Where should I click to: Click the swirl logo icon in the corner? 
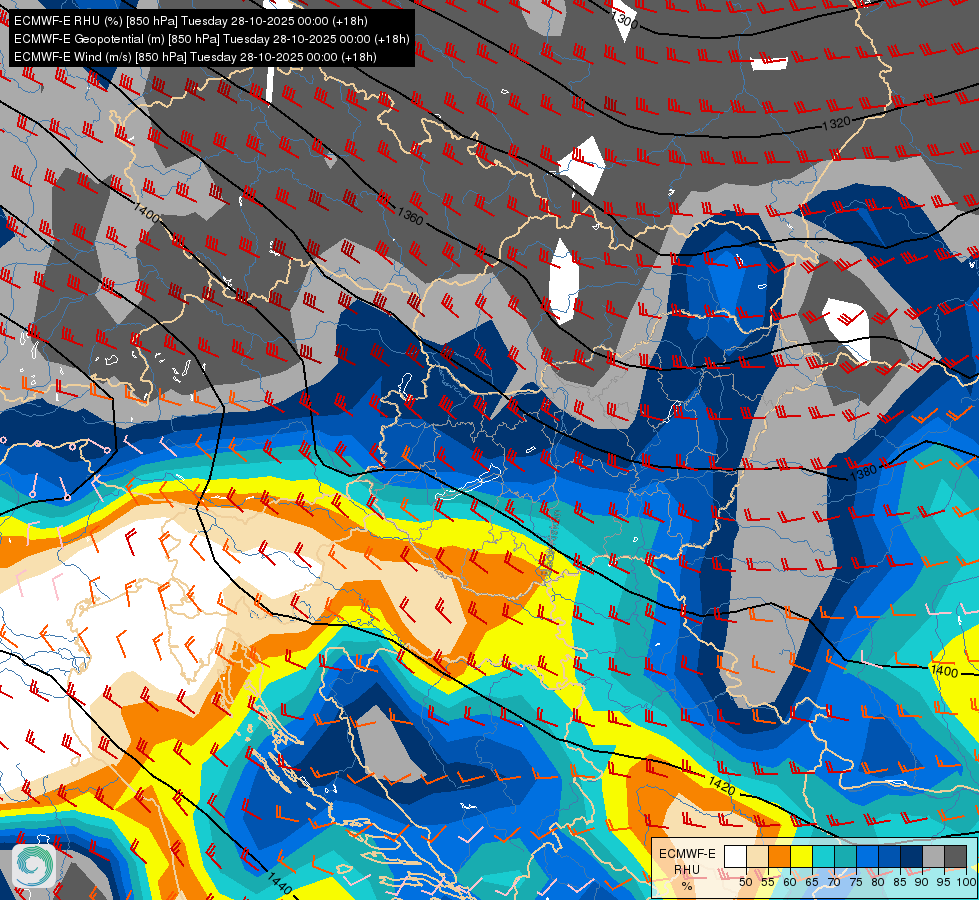coord(34,866)
